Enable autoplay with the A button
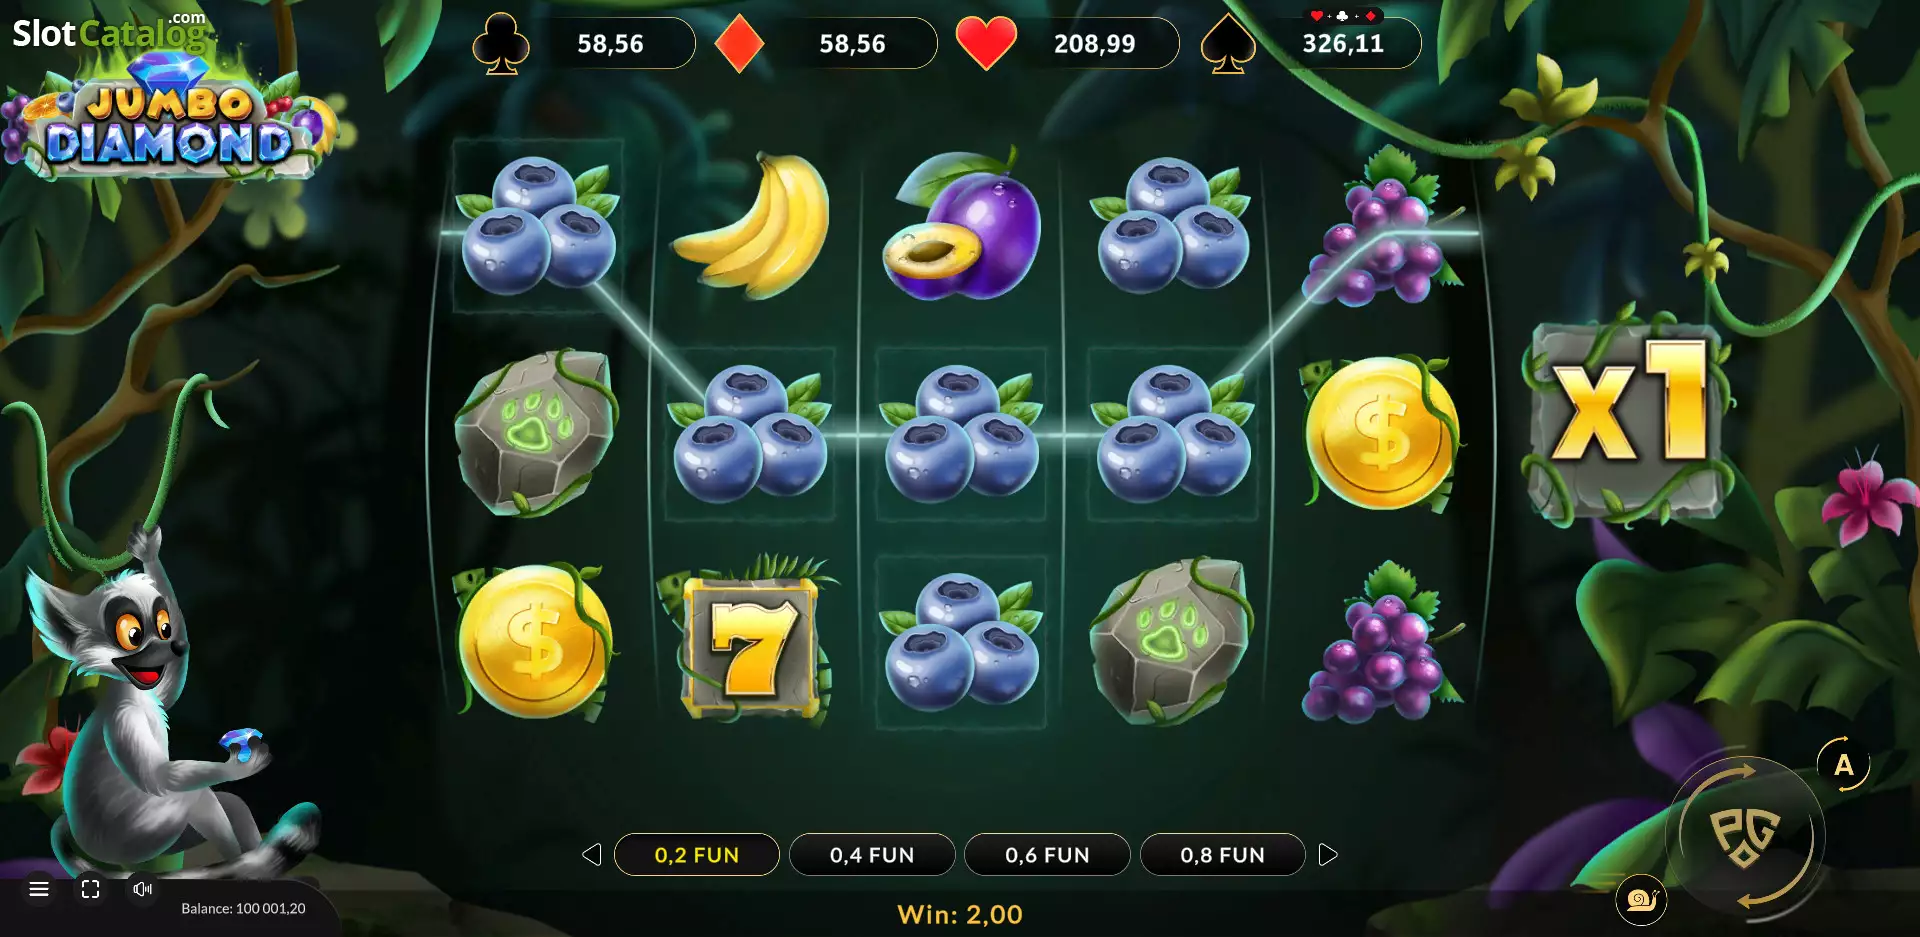 [x=1844, y=765]
